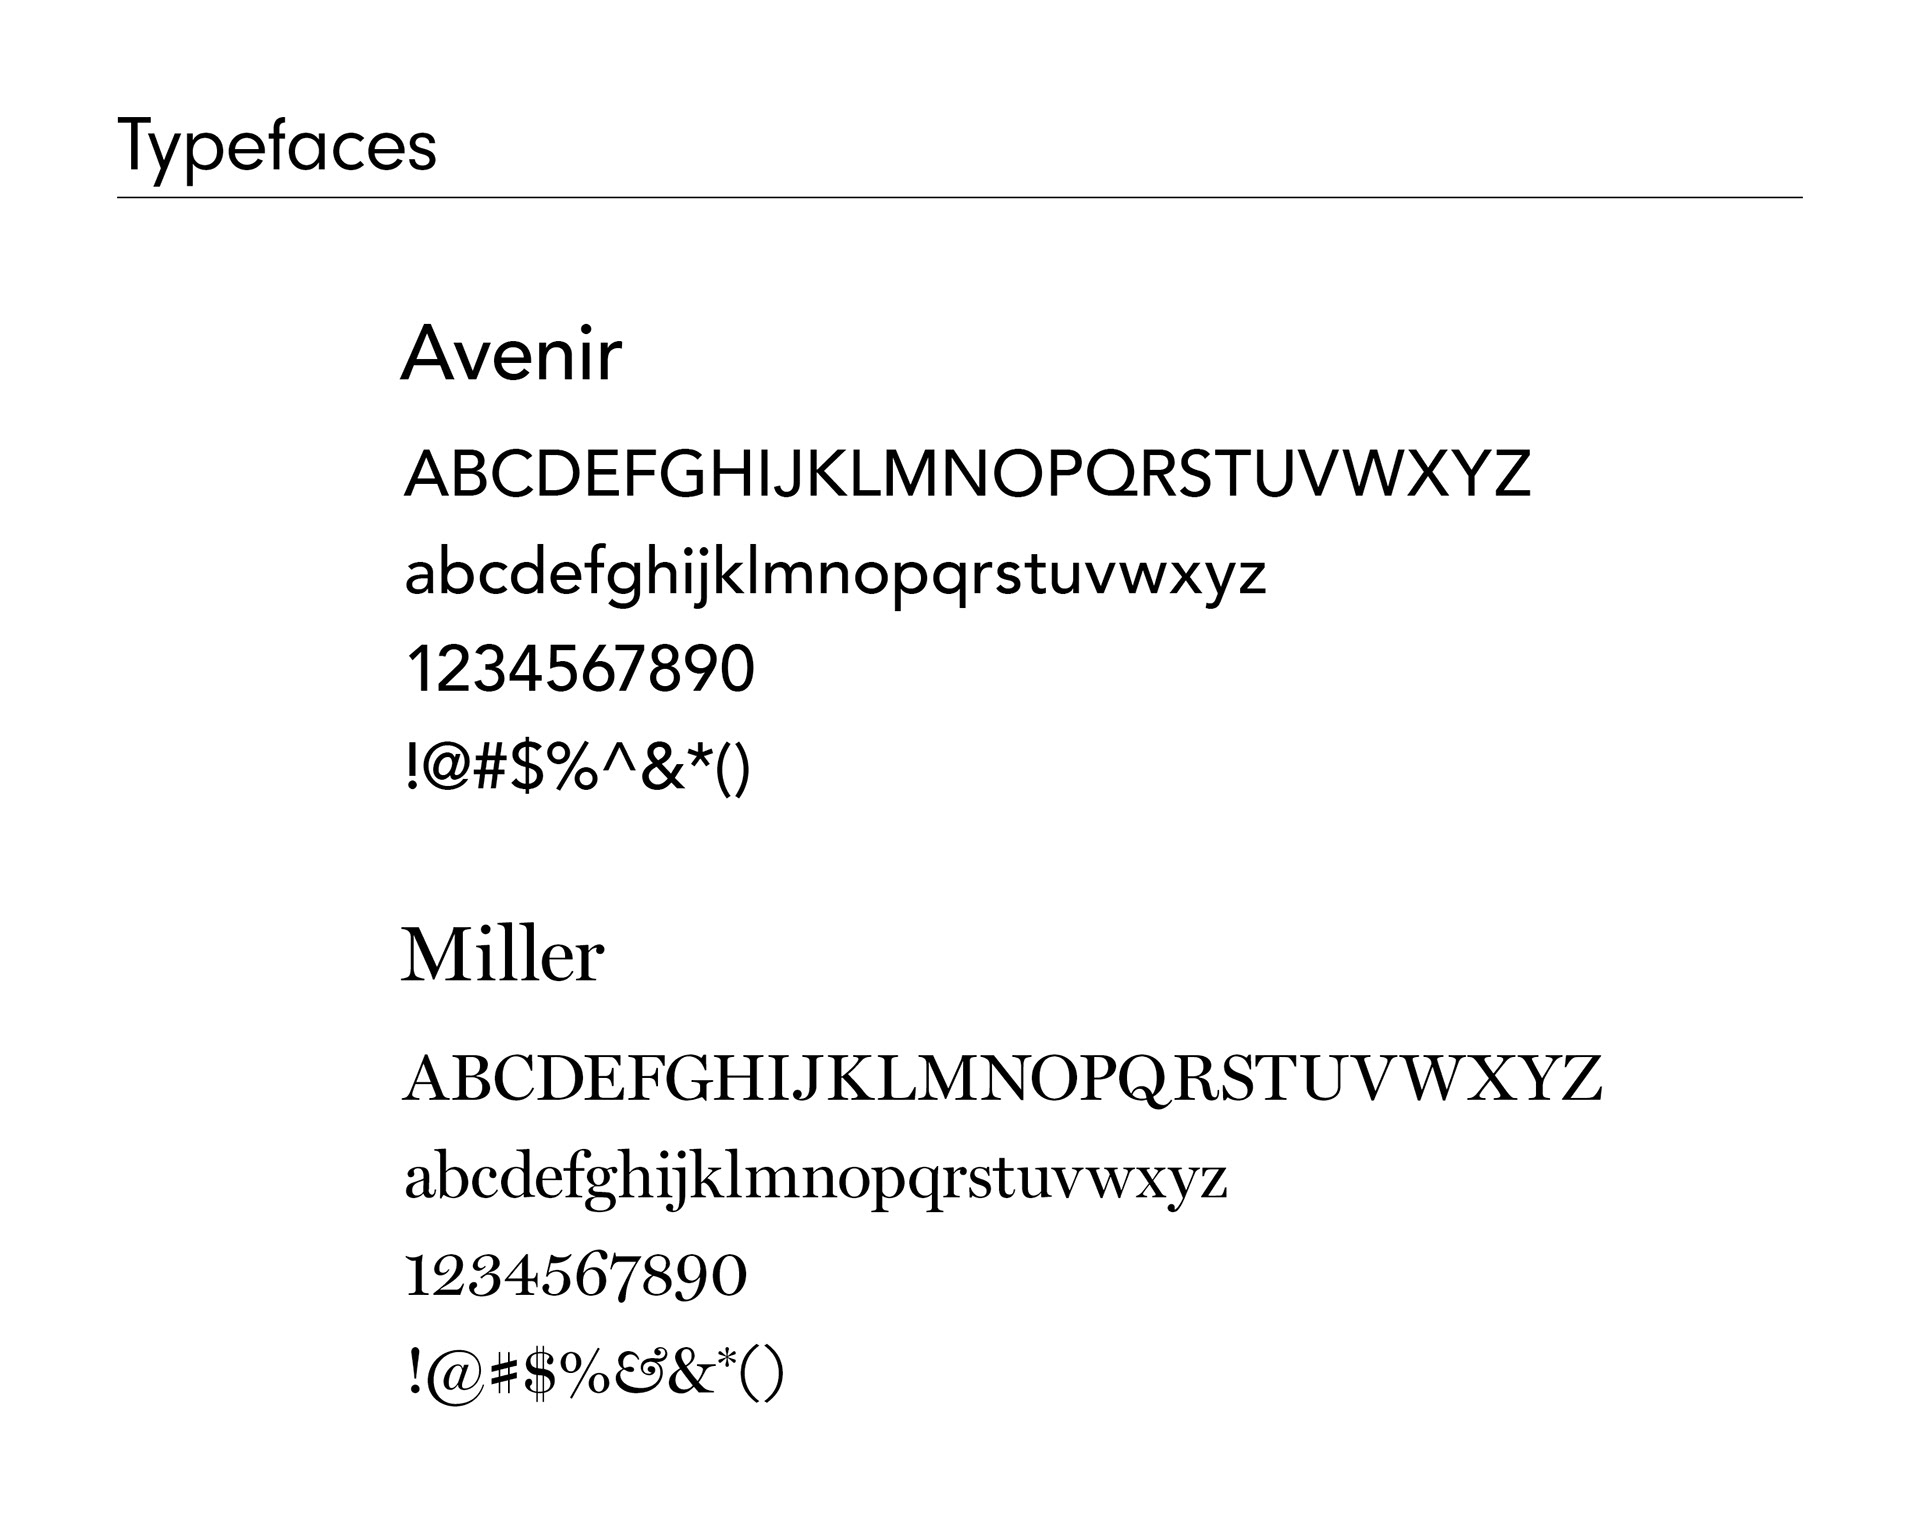This screenshot has width=1920, height=1522.
Task: Click the Avenir @ symbol
Action: (447, 768)
